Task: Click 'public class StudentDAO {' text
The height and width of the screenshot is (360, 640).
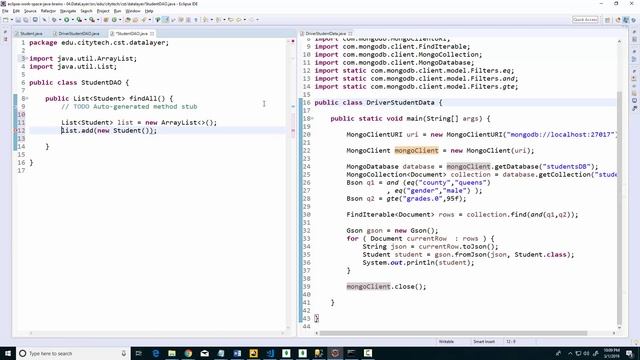Action: [x=79, y=82]
